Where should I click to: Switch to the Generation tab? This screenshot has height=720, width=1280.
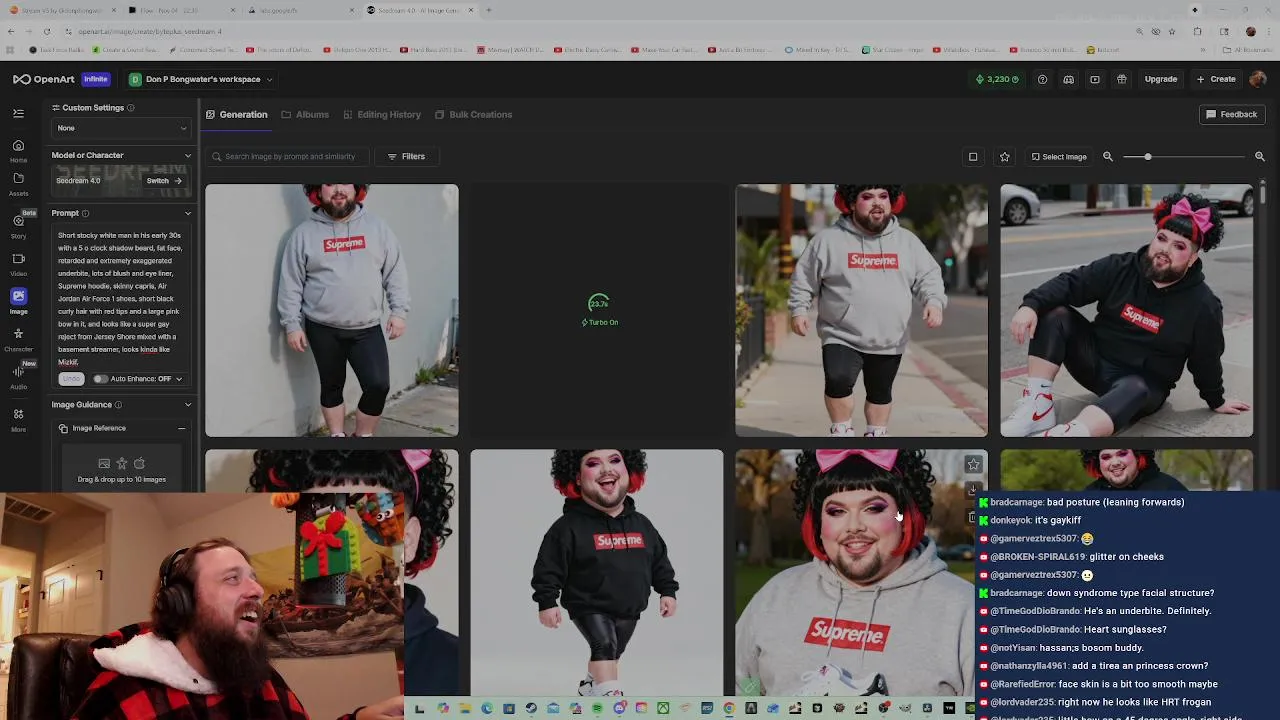237,114
